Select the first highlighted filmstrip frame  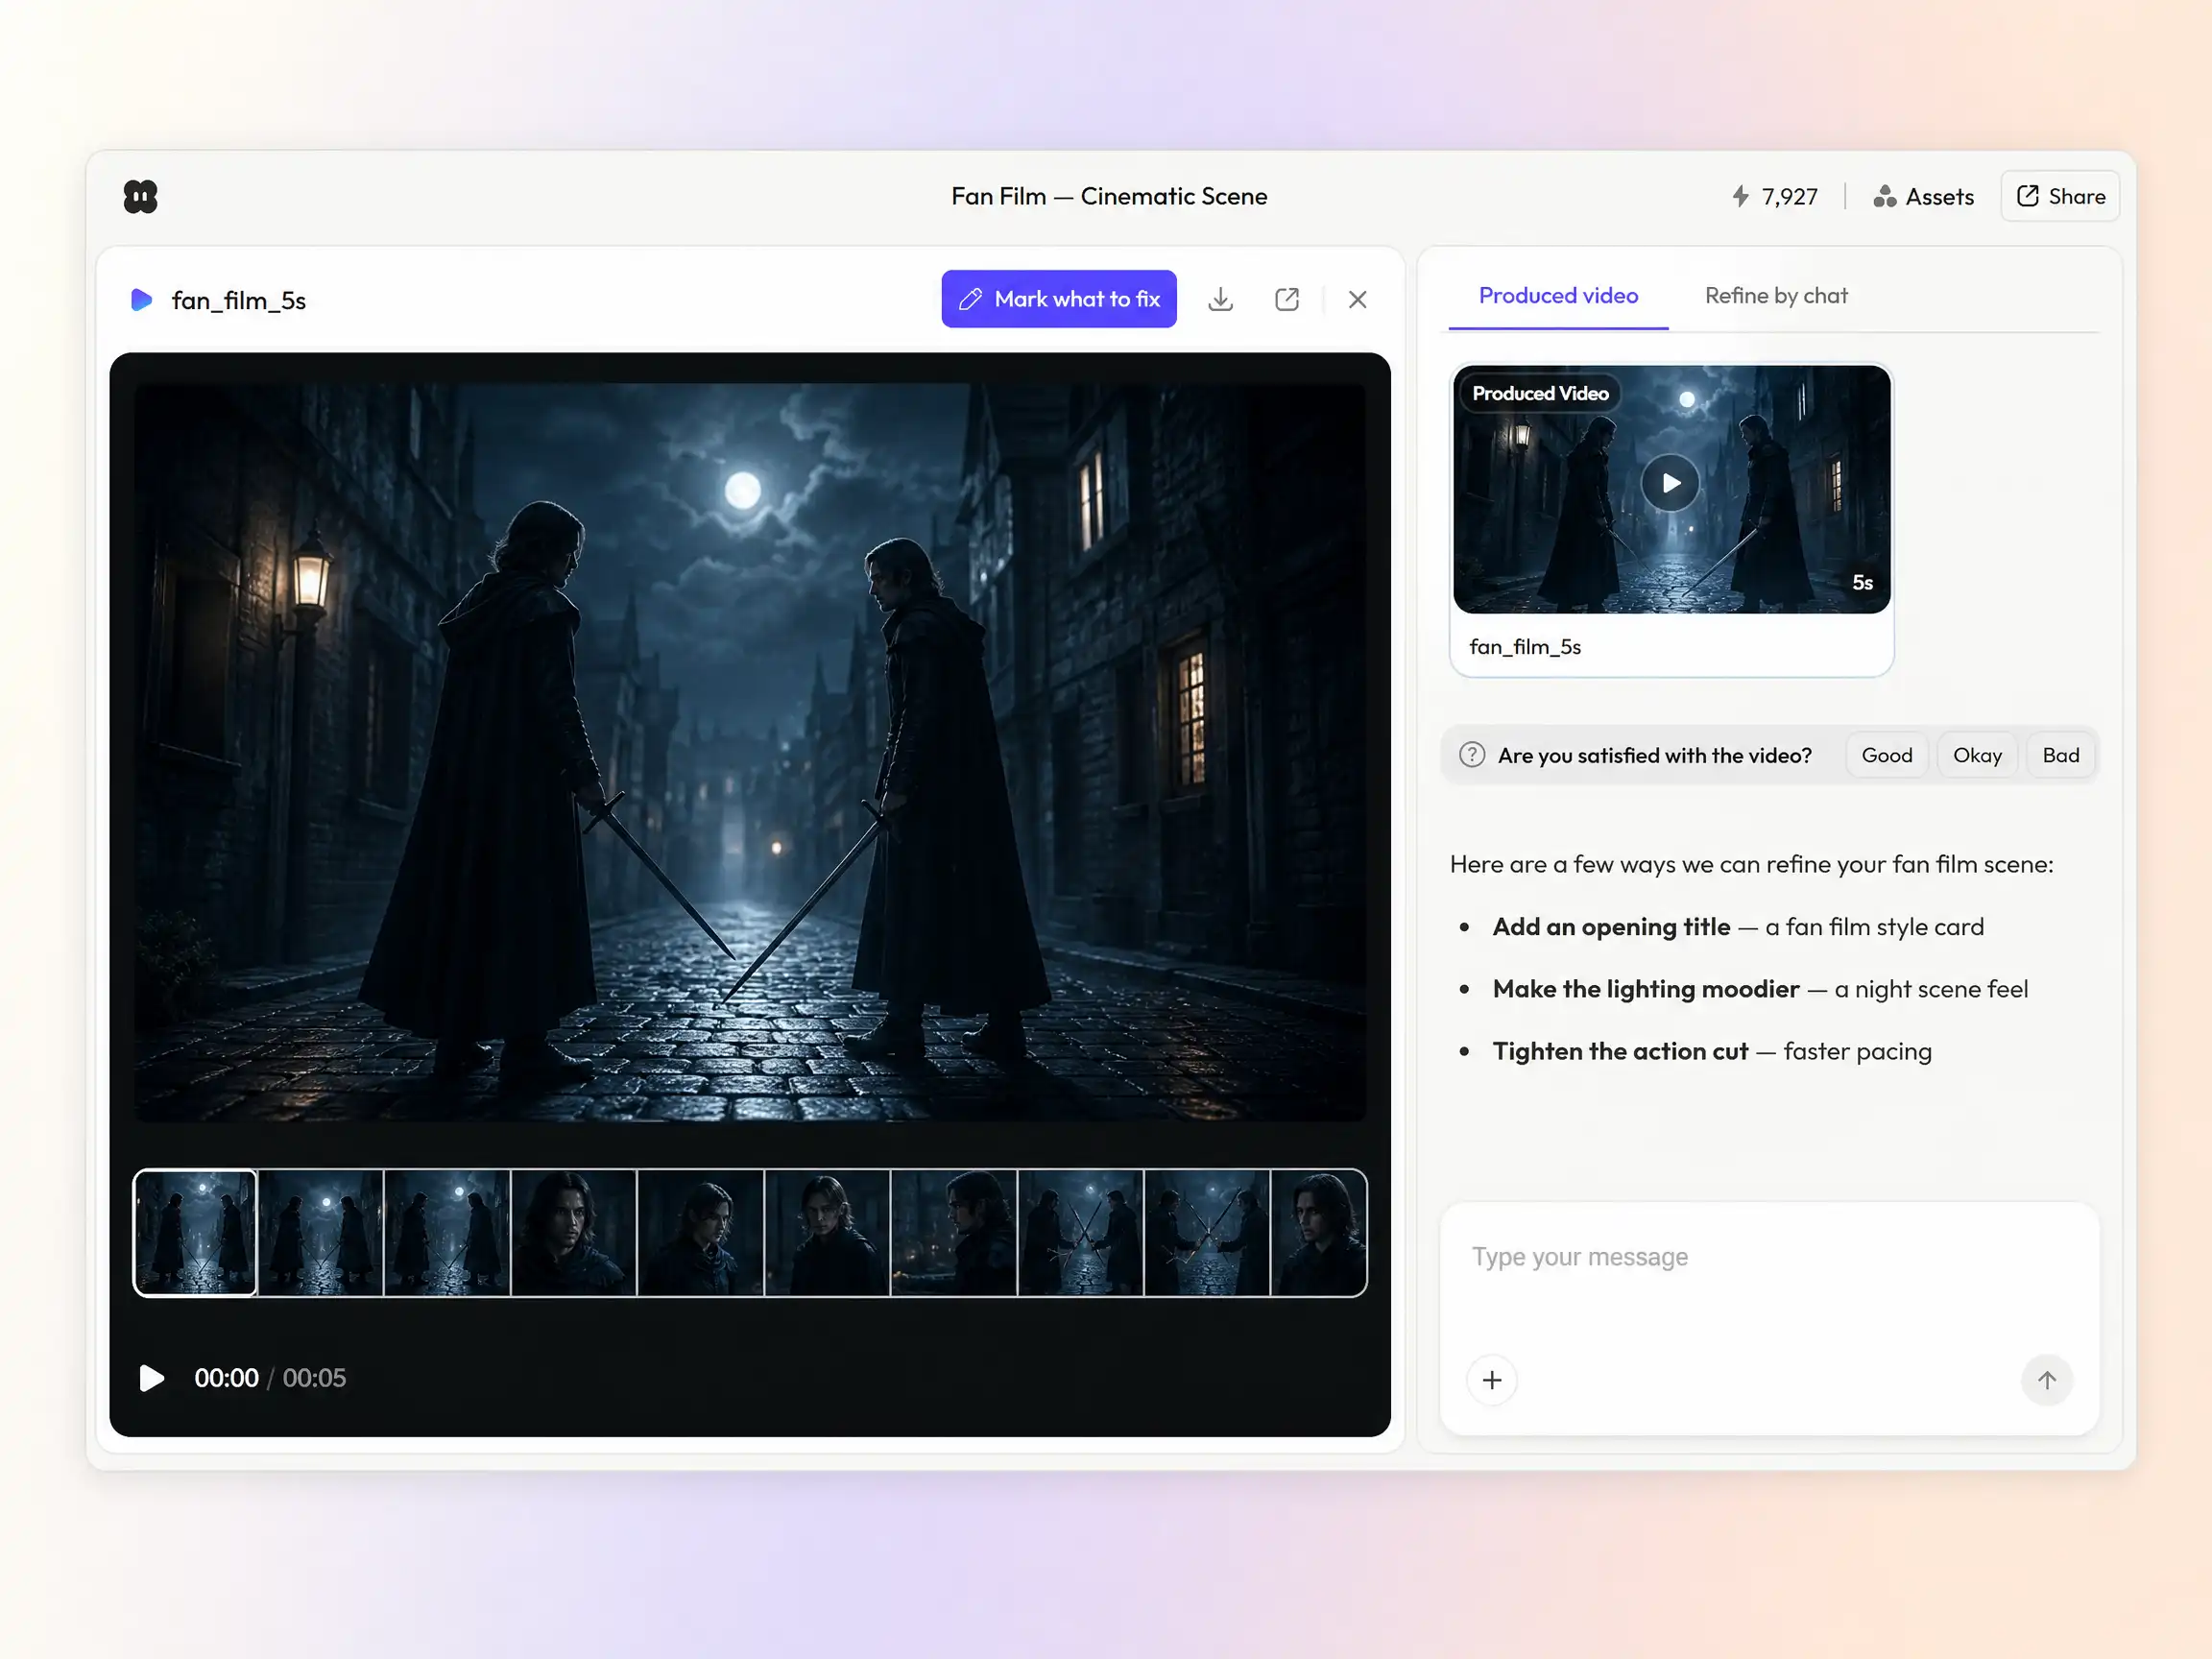pos(195,1232)
